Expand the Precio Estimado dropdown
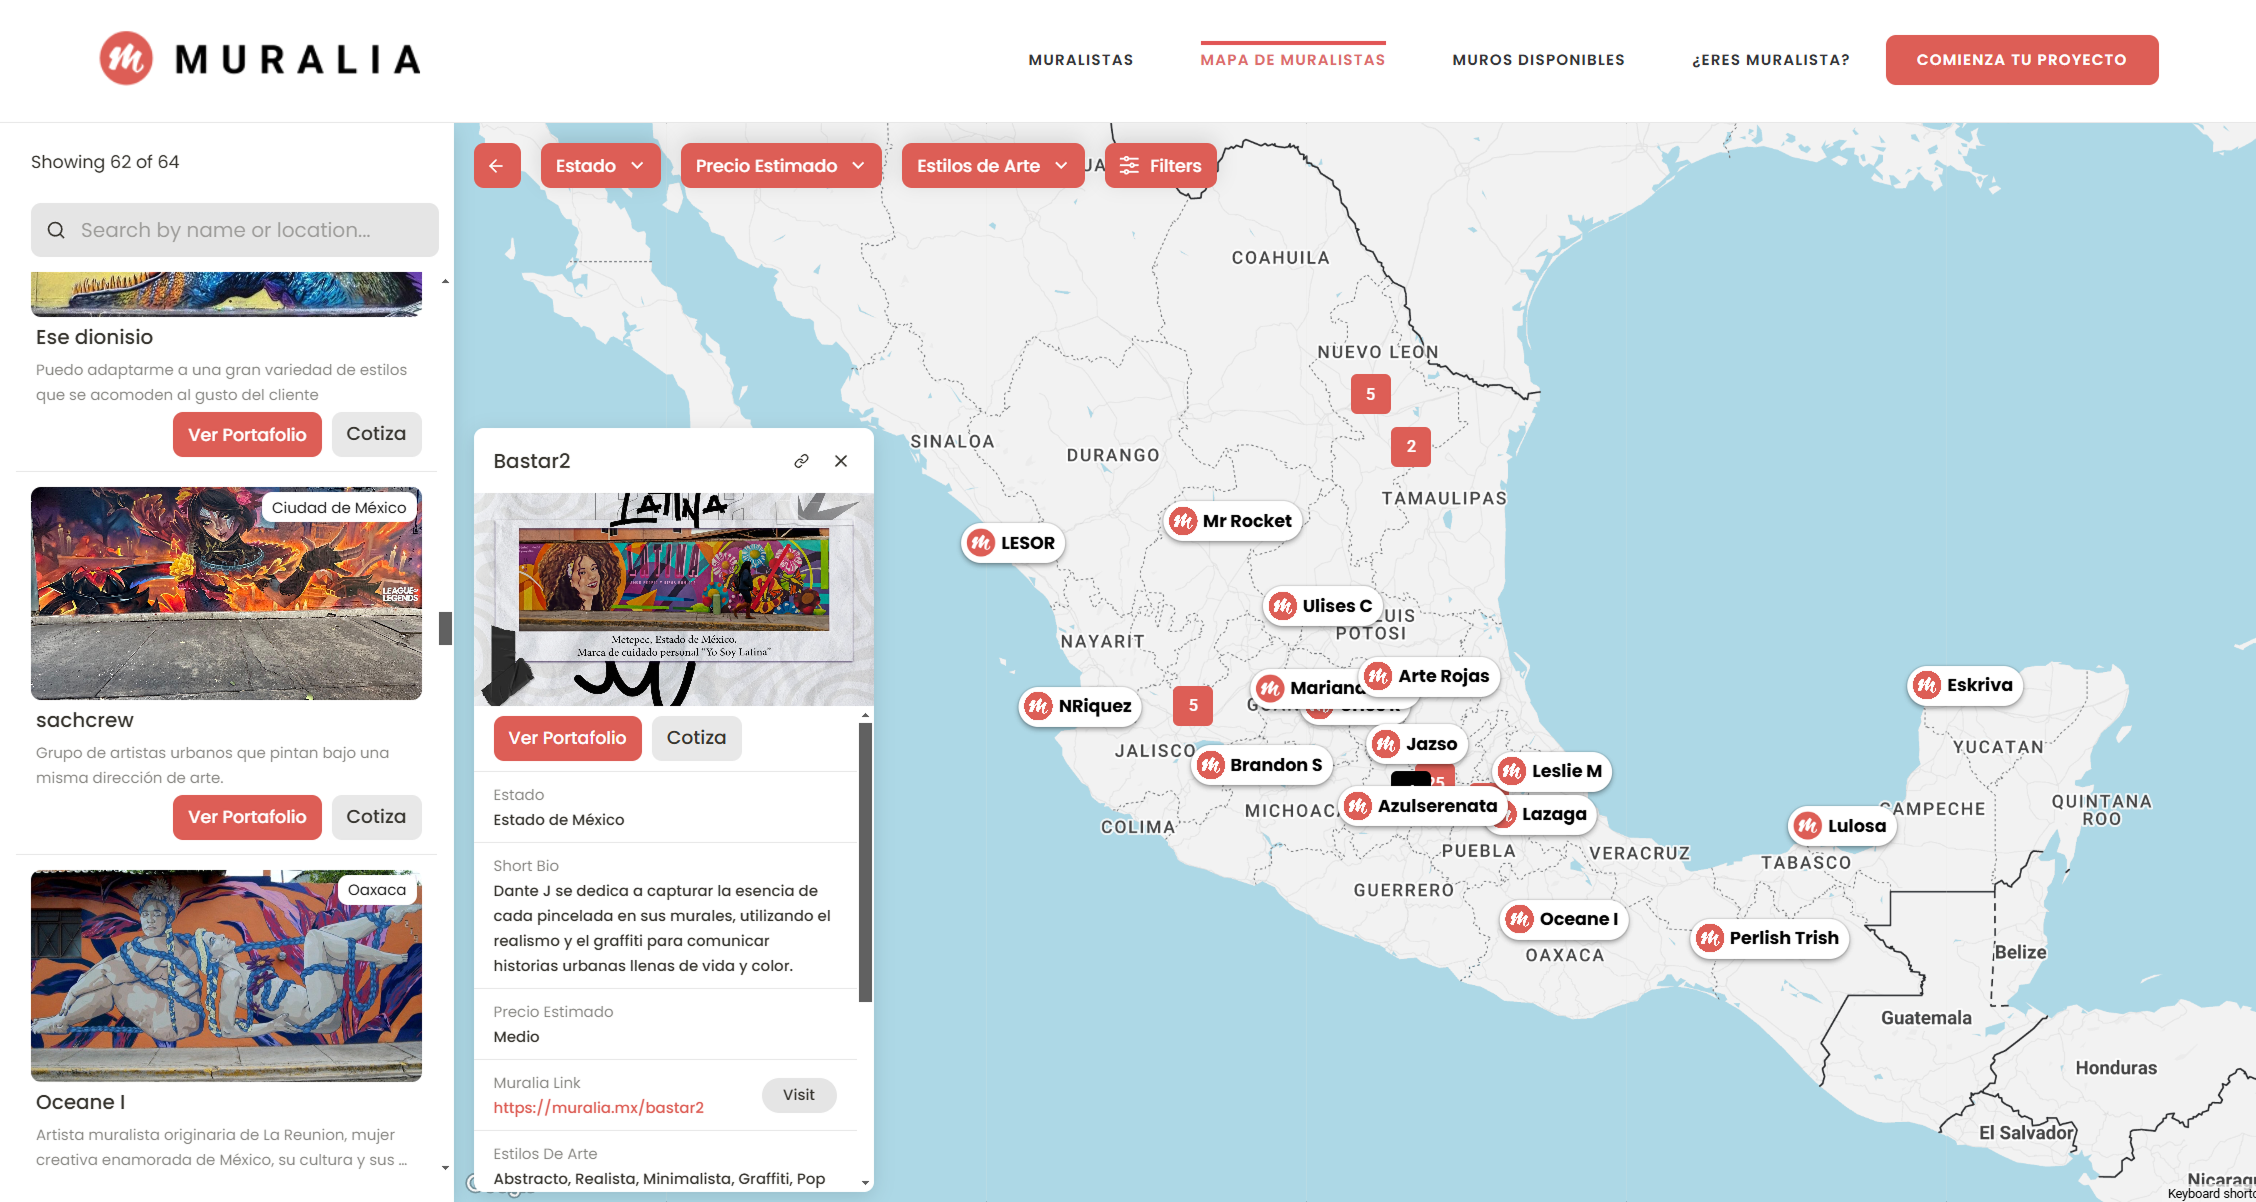 (x=779, y=165)
